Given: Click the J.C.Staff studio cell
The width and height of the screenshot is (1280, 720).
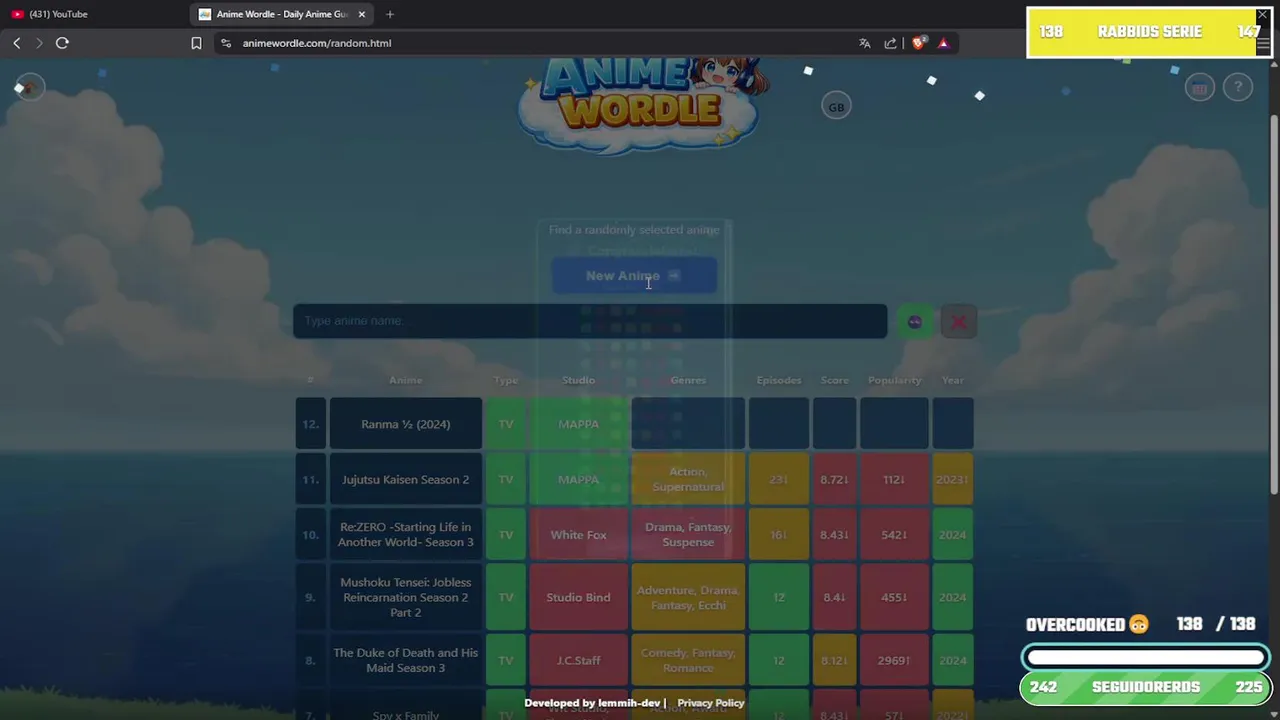Looking at the screenshot, I should pyautogui.click(x=578, y=660).
